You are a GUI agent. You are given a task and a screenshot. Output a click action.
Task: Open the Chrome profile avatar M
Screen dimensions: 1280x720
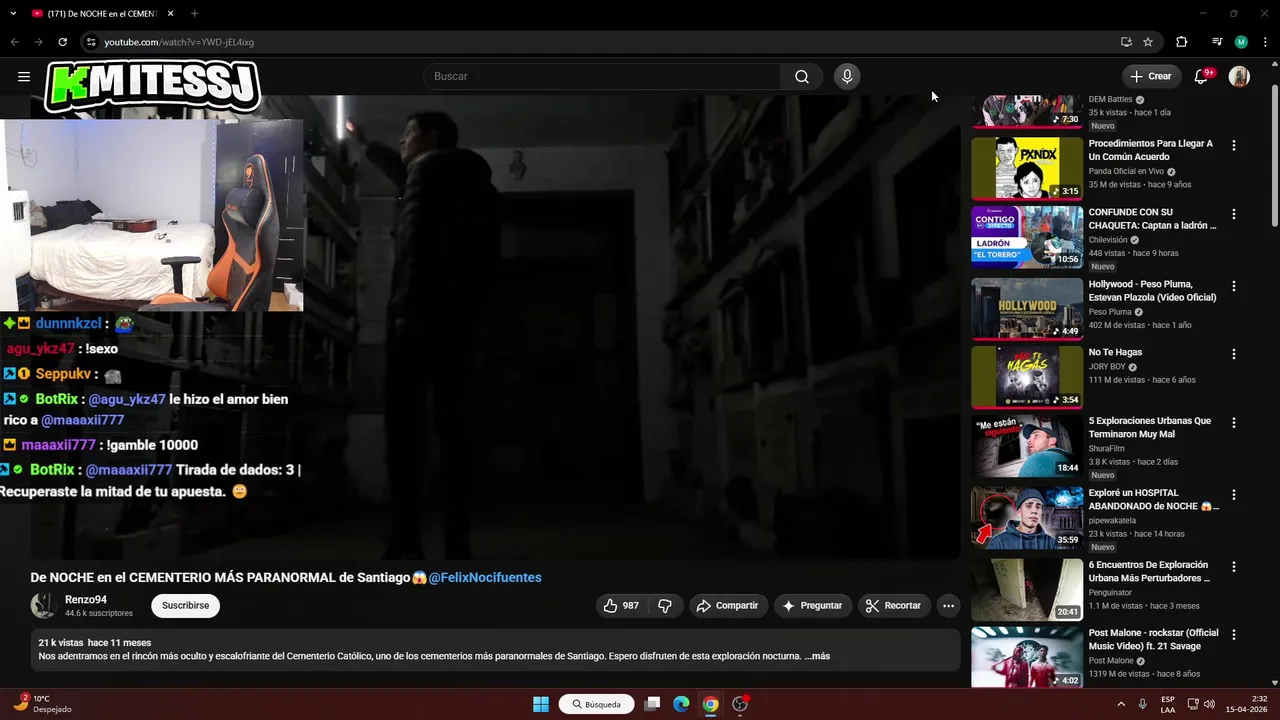point(1241,42)
